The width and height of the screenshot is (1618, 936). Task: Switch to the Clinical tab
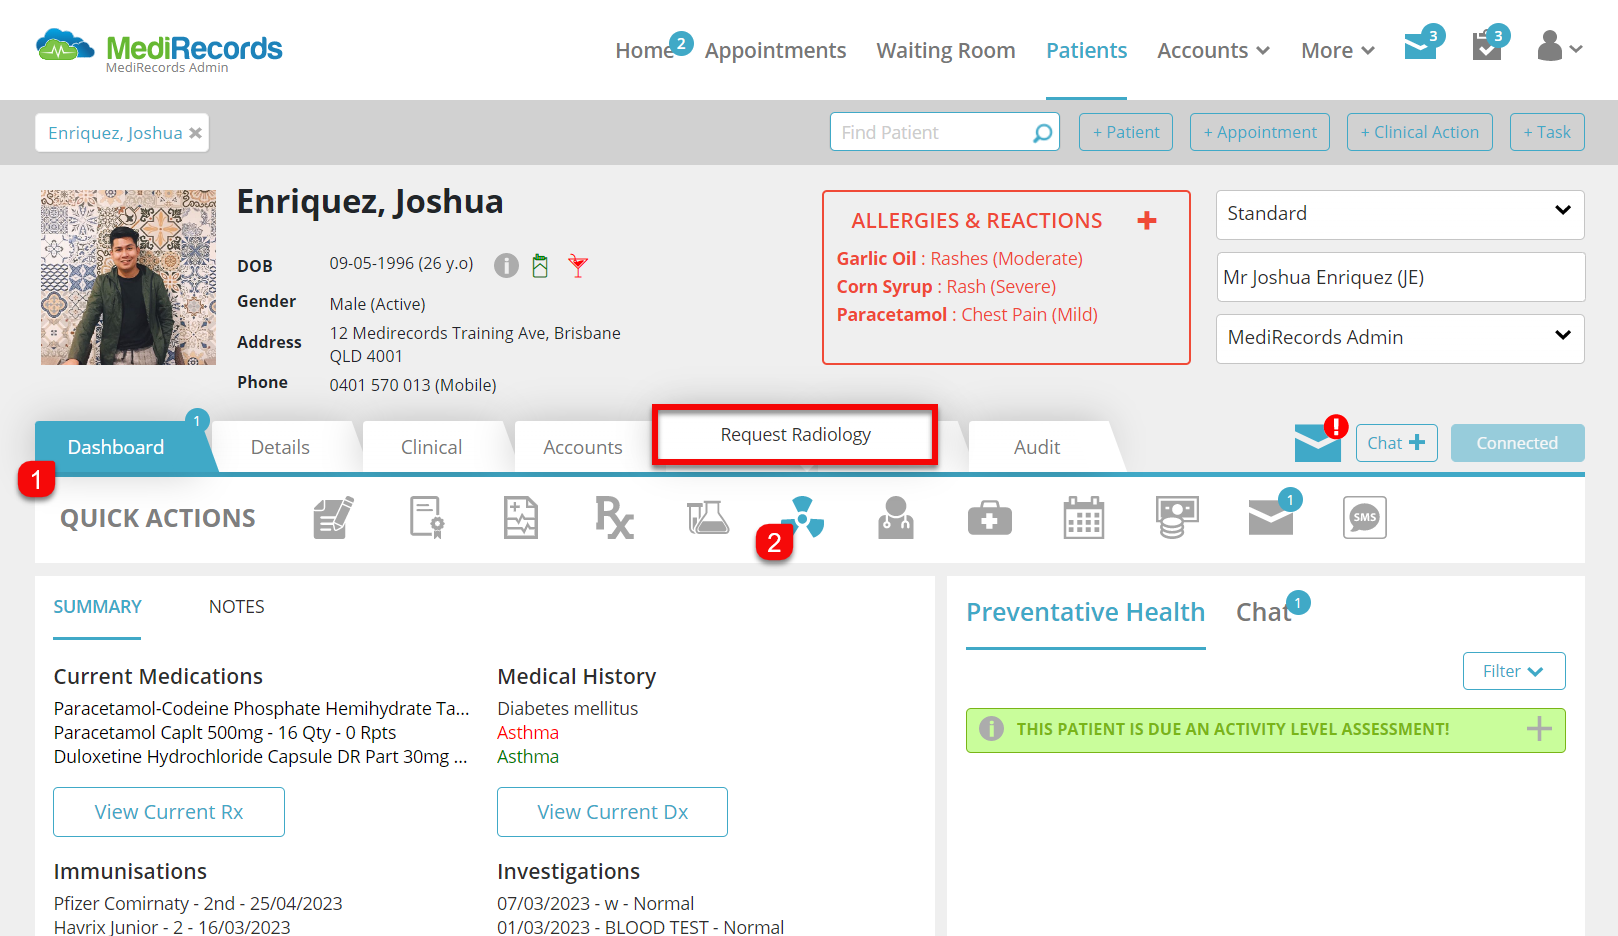(x=431, y=447)
